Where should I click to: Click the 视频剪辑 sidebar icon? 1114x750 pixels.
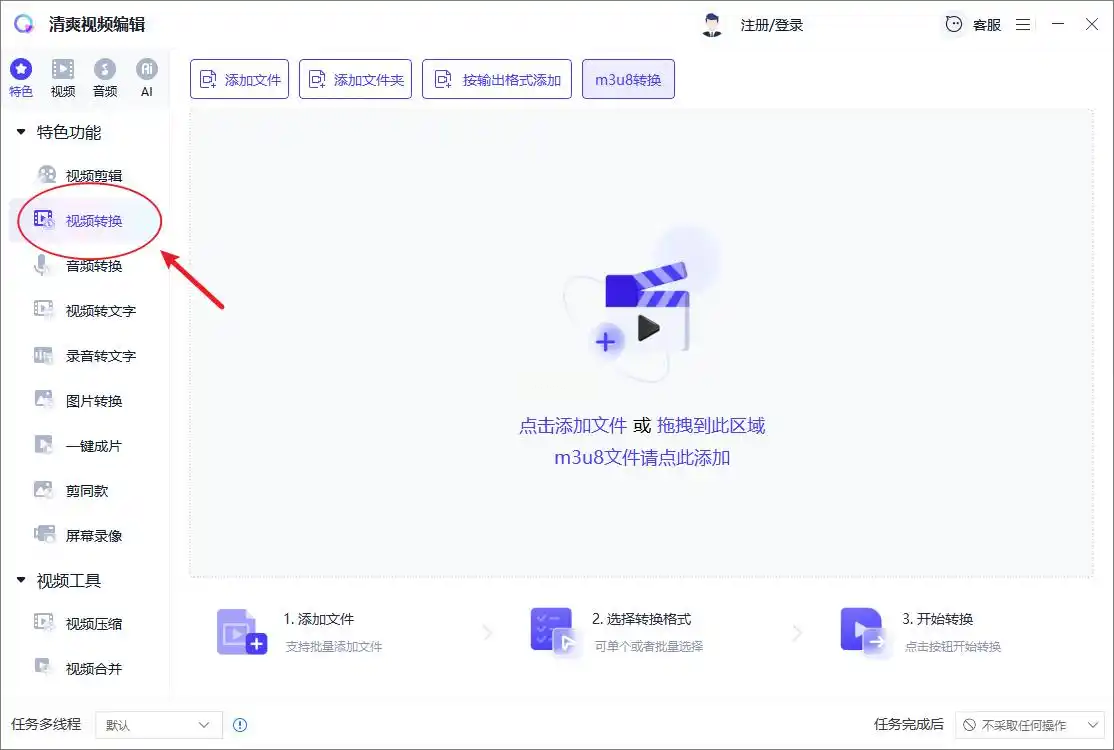point(46,175)
